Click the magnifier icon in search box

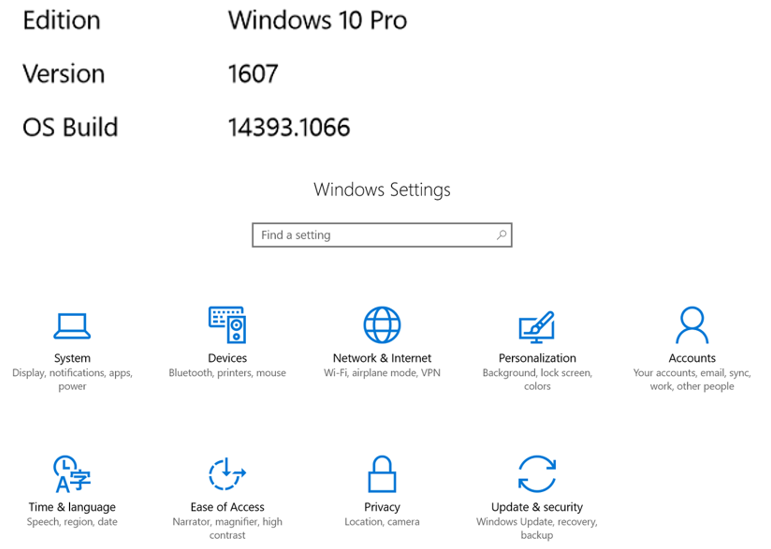click(501, 235)
